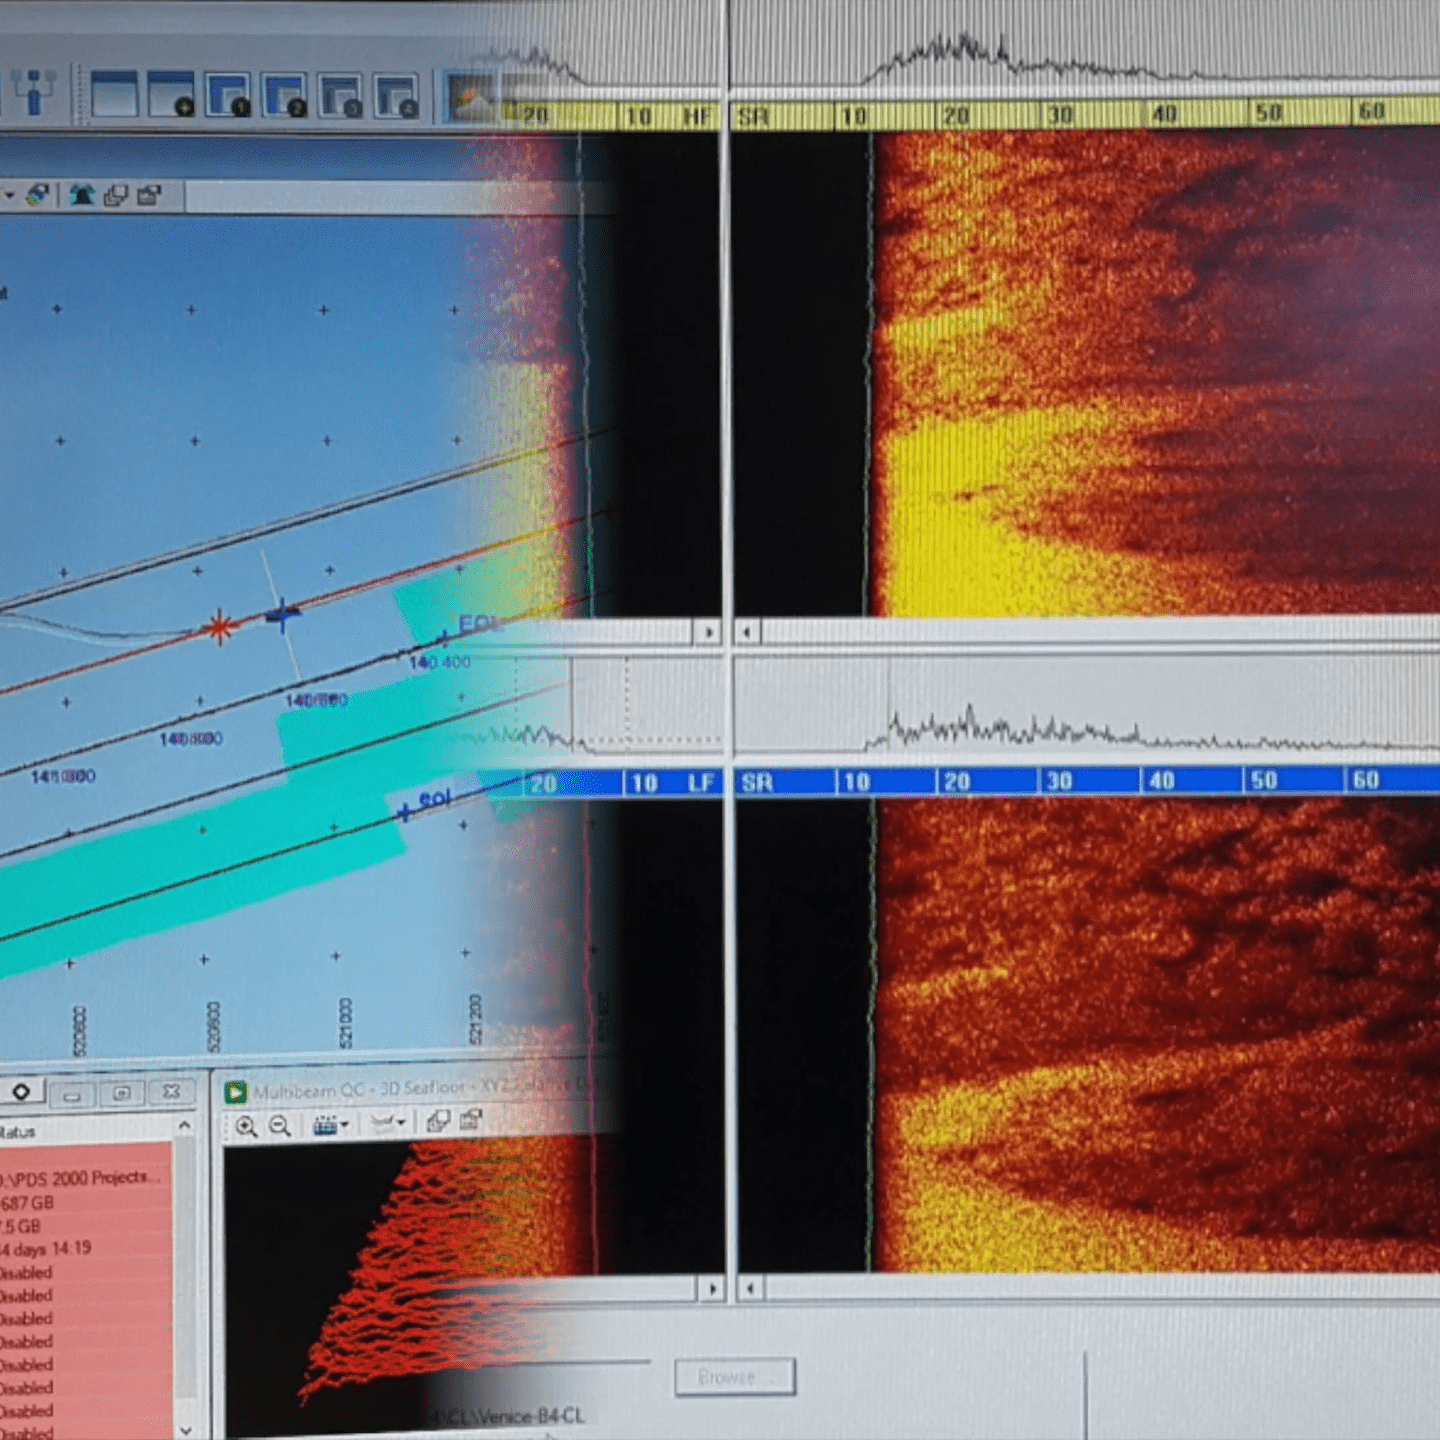
Task: Click the HF label on yellow range scale
Action: [696, 117]
